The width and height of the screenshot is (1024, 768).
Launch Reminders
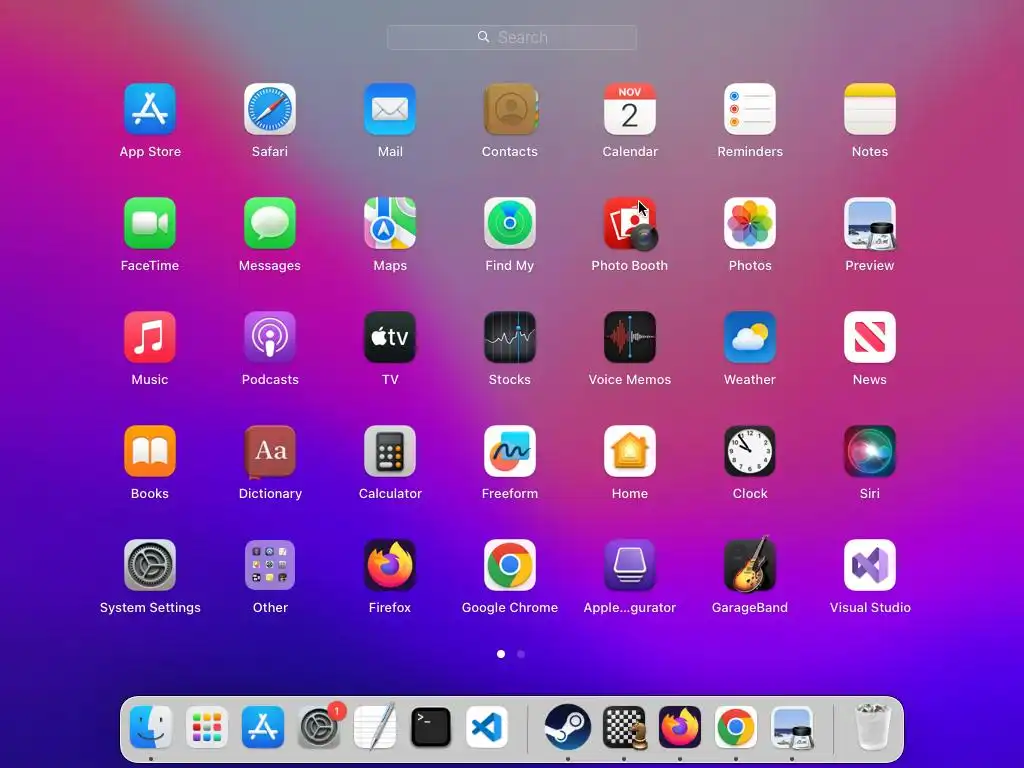pos(750,109)
